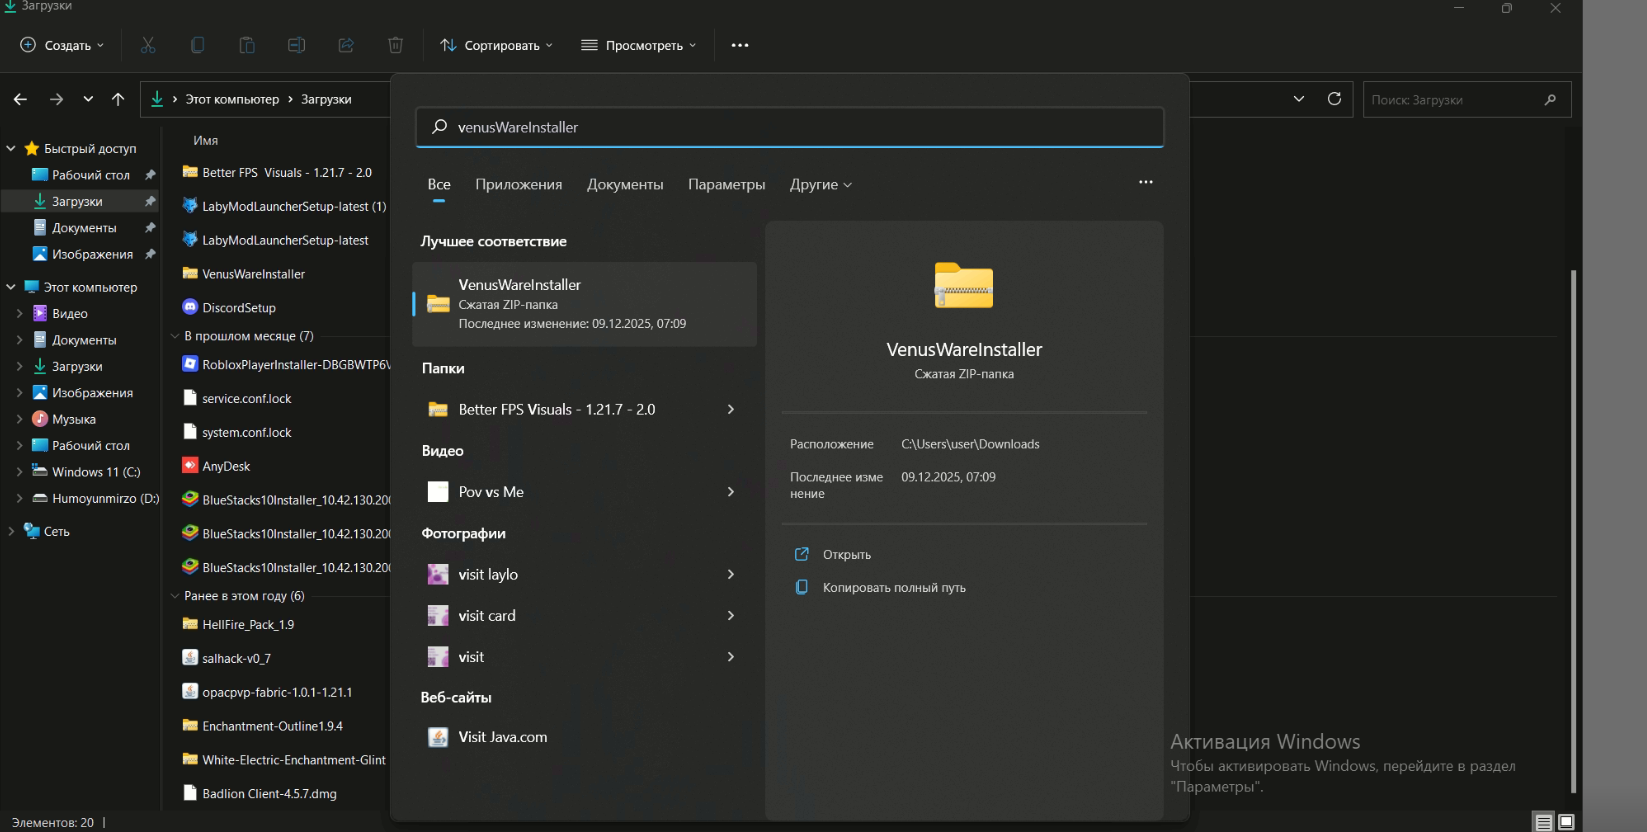Click Копировать полный путь action
This screenshot has height=832, width=1647.
tap(893, 588)
